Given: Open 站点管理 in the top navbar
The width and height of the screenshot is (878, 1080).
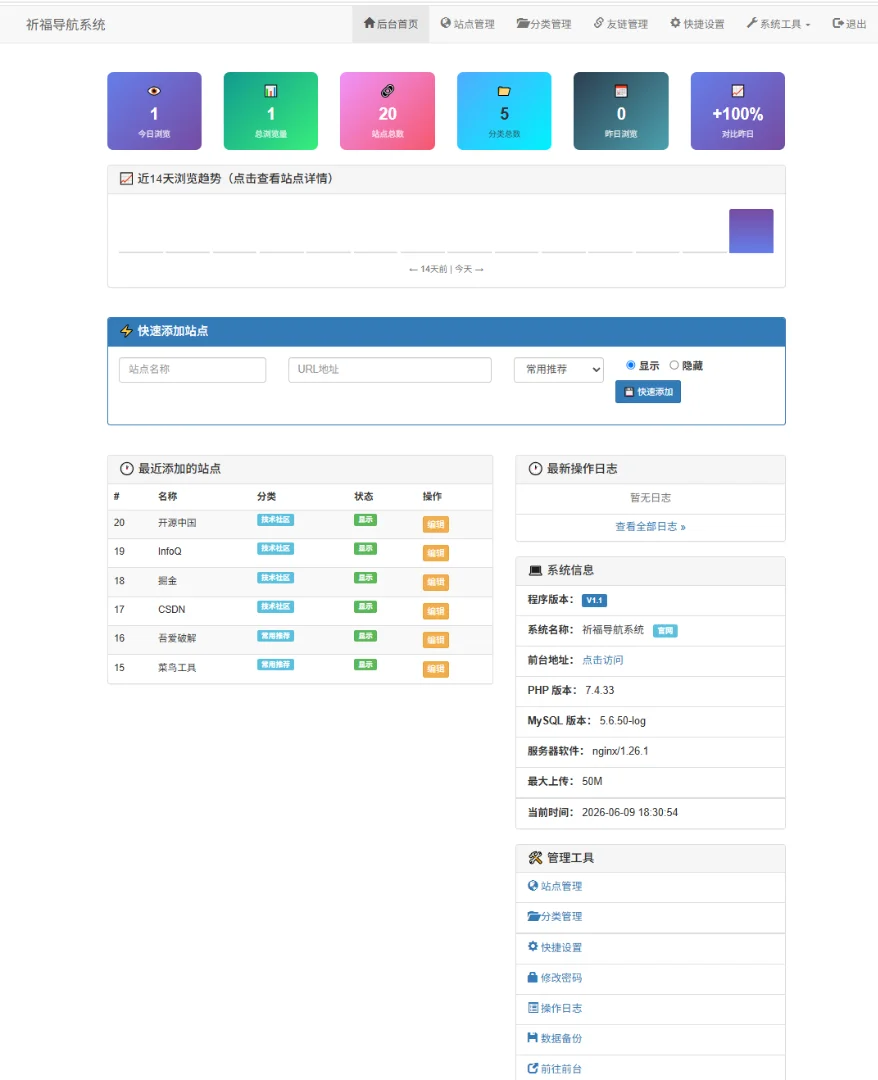Looking at the screenshot, I should pyautogui.click(x=468, y=24).
